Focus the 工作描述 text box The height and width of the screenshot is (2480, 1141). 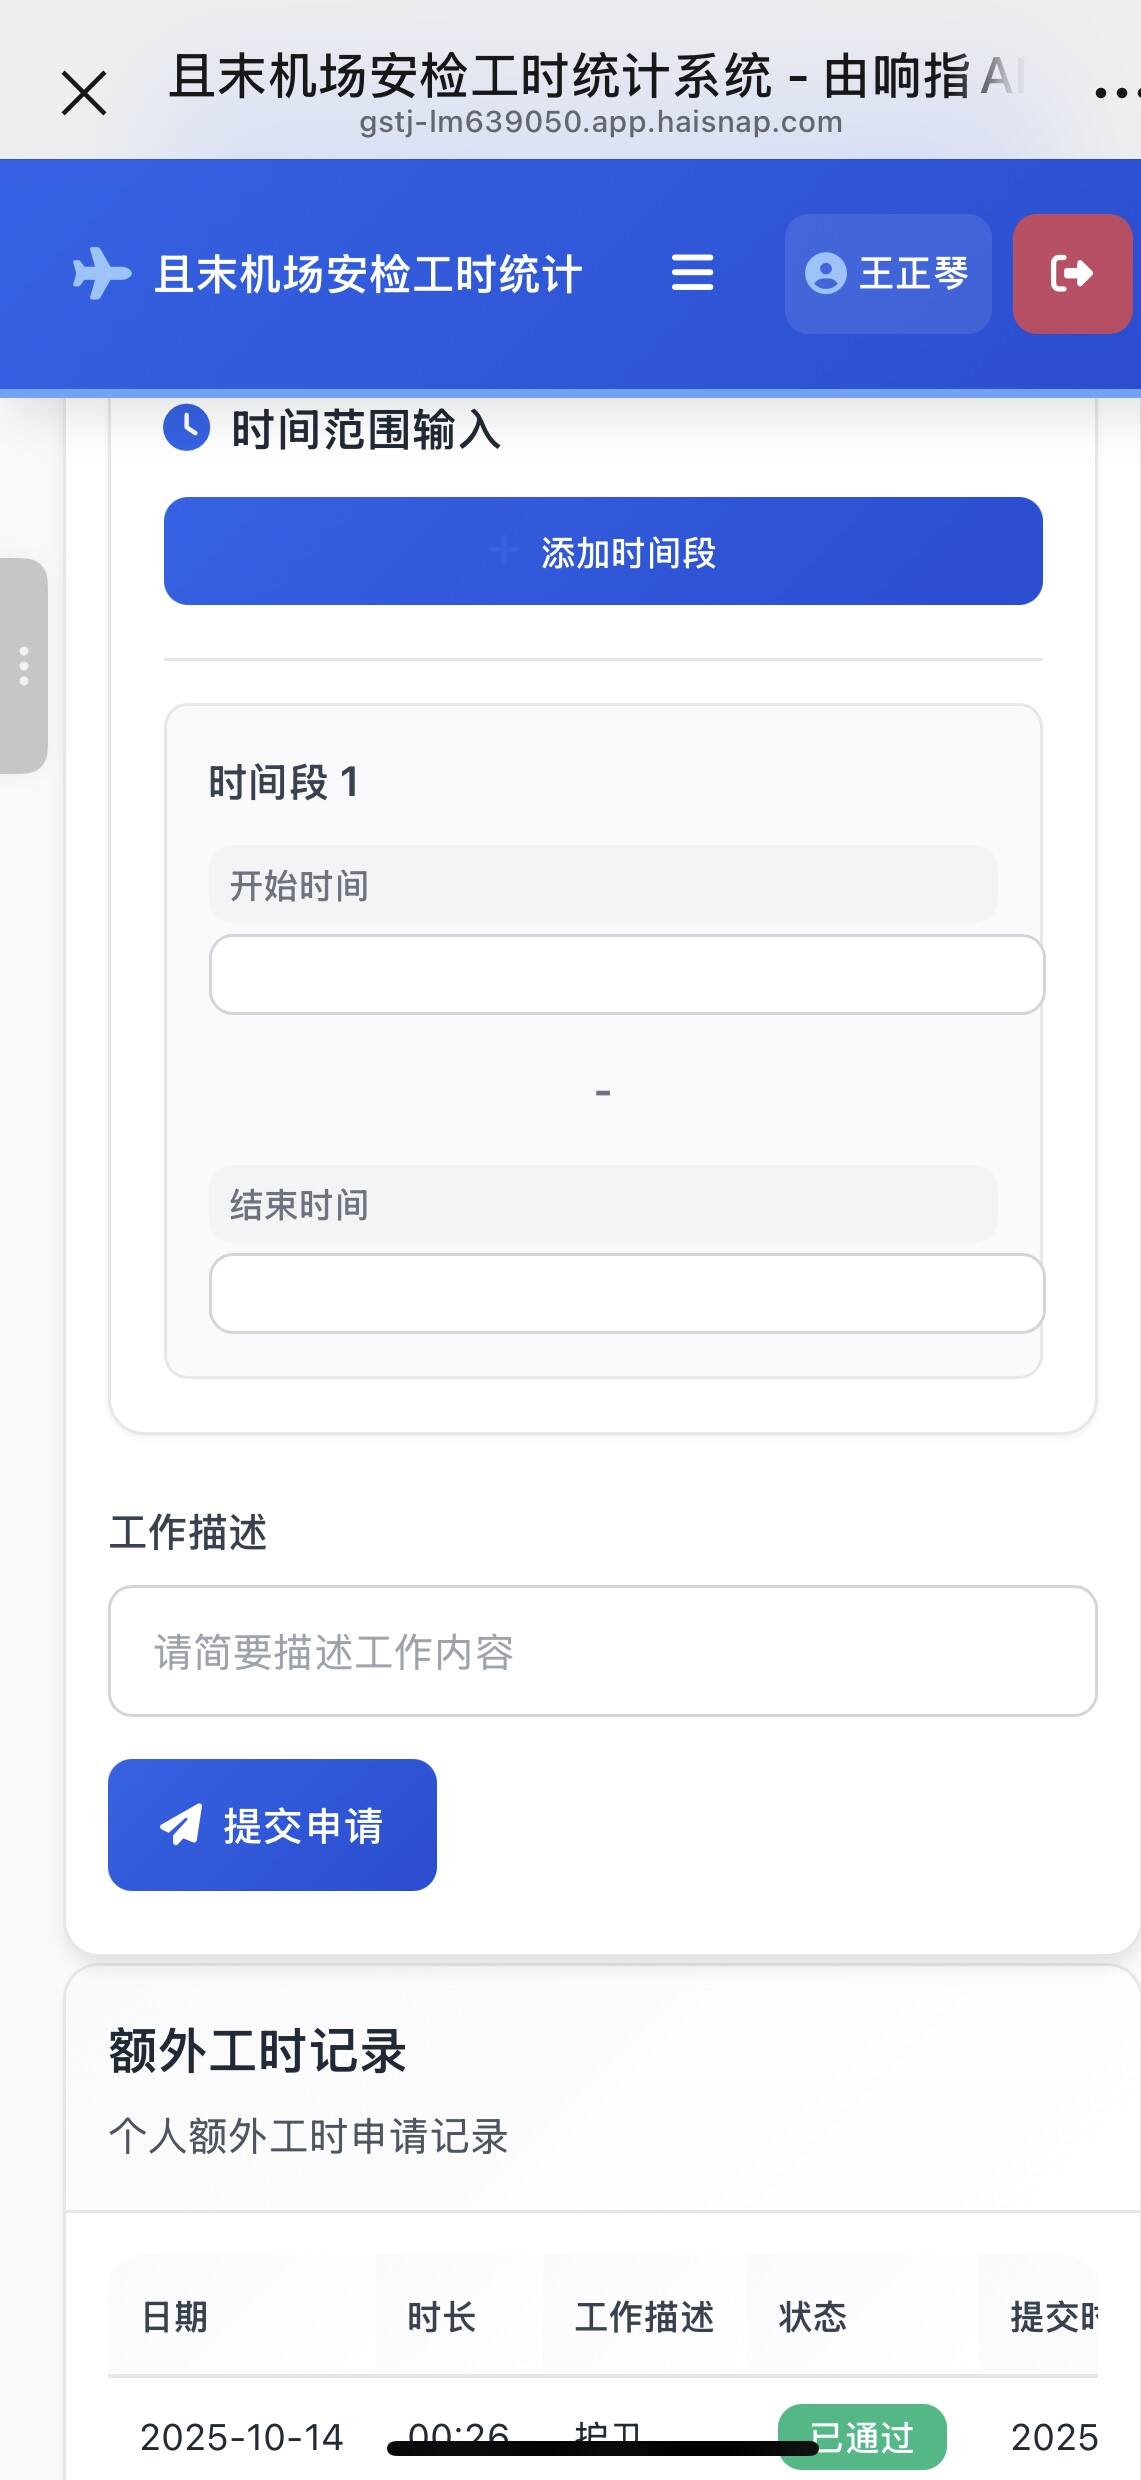(x=602, y=1651)
